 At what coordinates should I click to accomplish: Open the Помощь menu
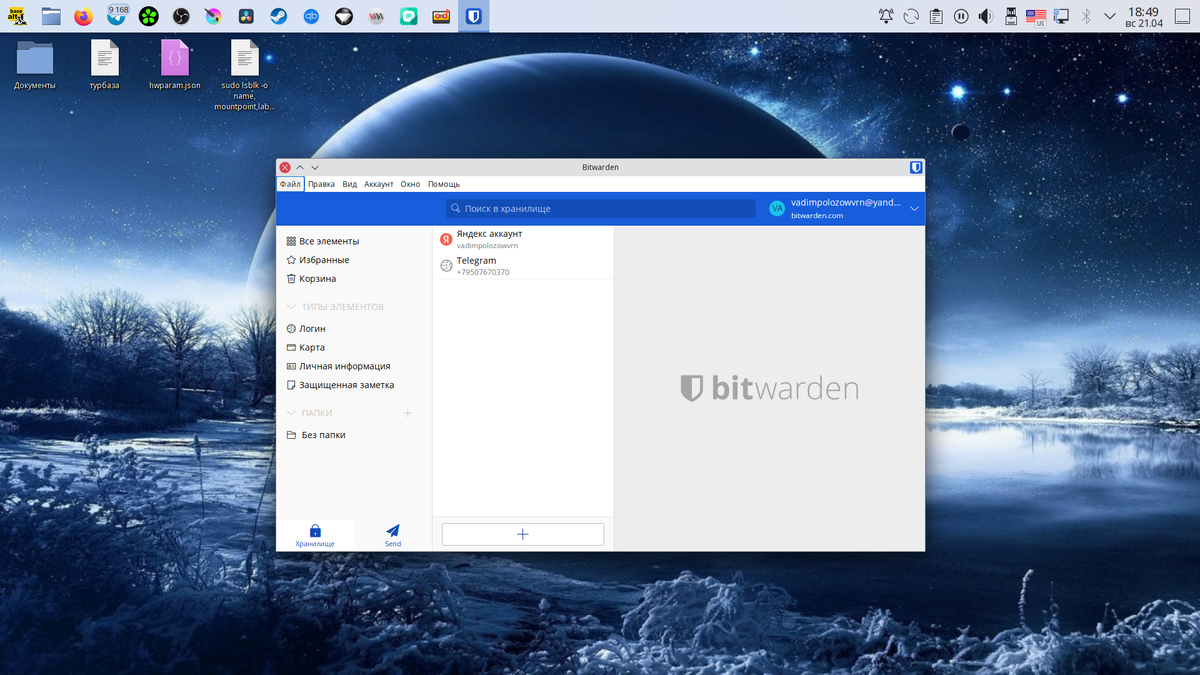[444, 184]
